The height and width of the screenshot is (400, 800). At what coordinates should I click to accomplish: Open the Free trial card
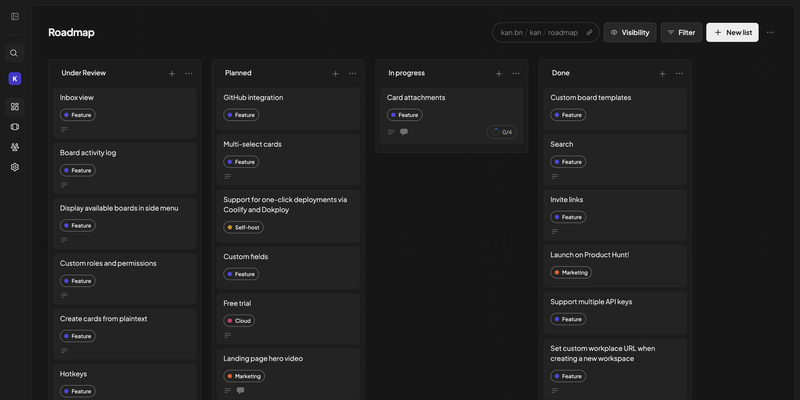pos(288,318)
